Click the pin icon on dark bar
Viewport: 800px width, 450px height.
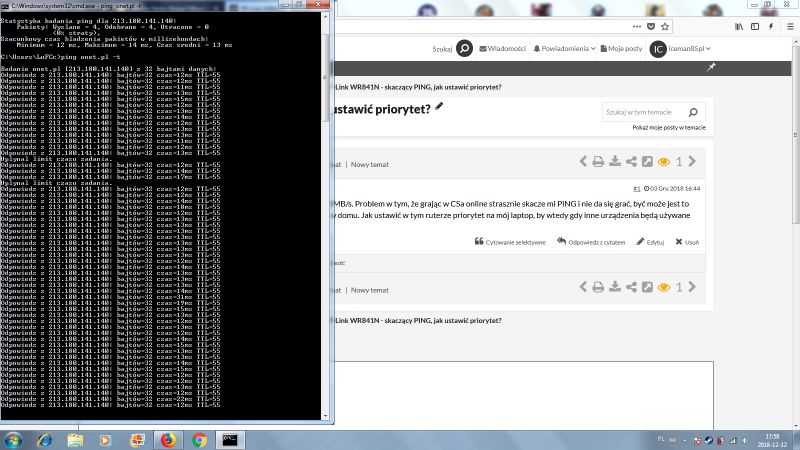[x=711, y=67]
